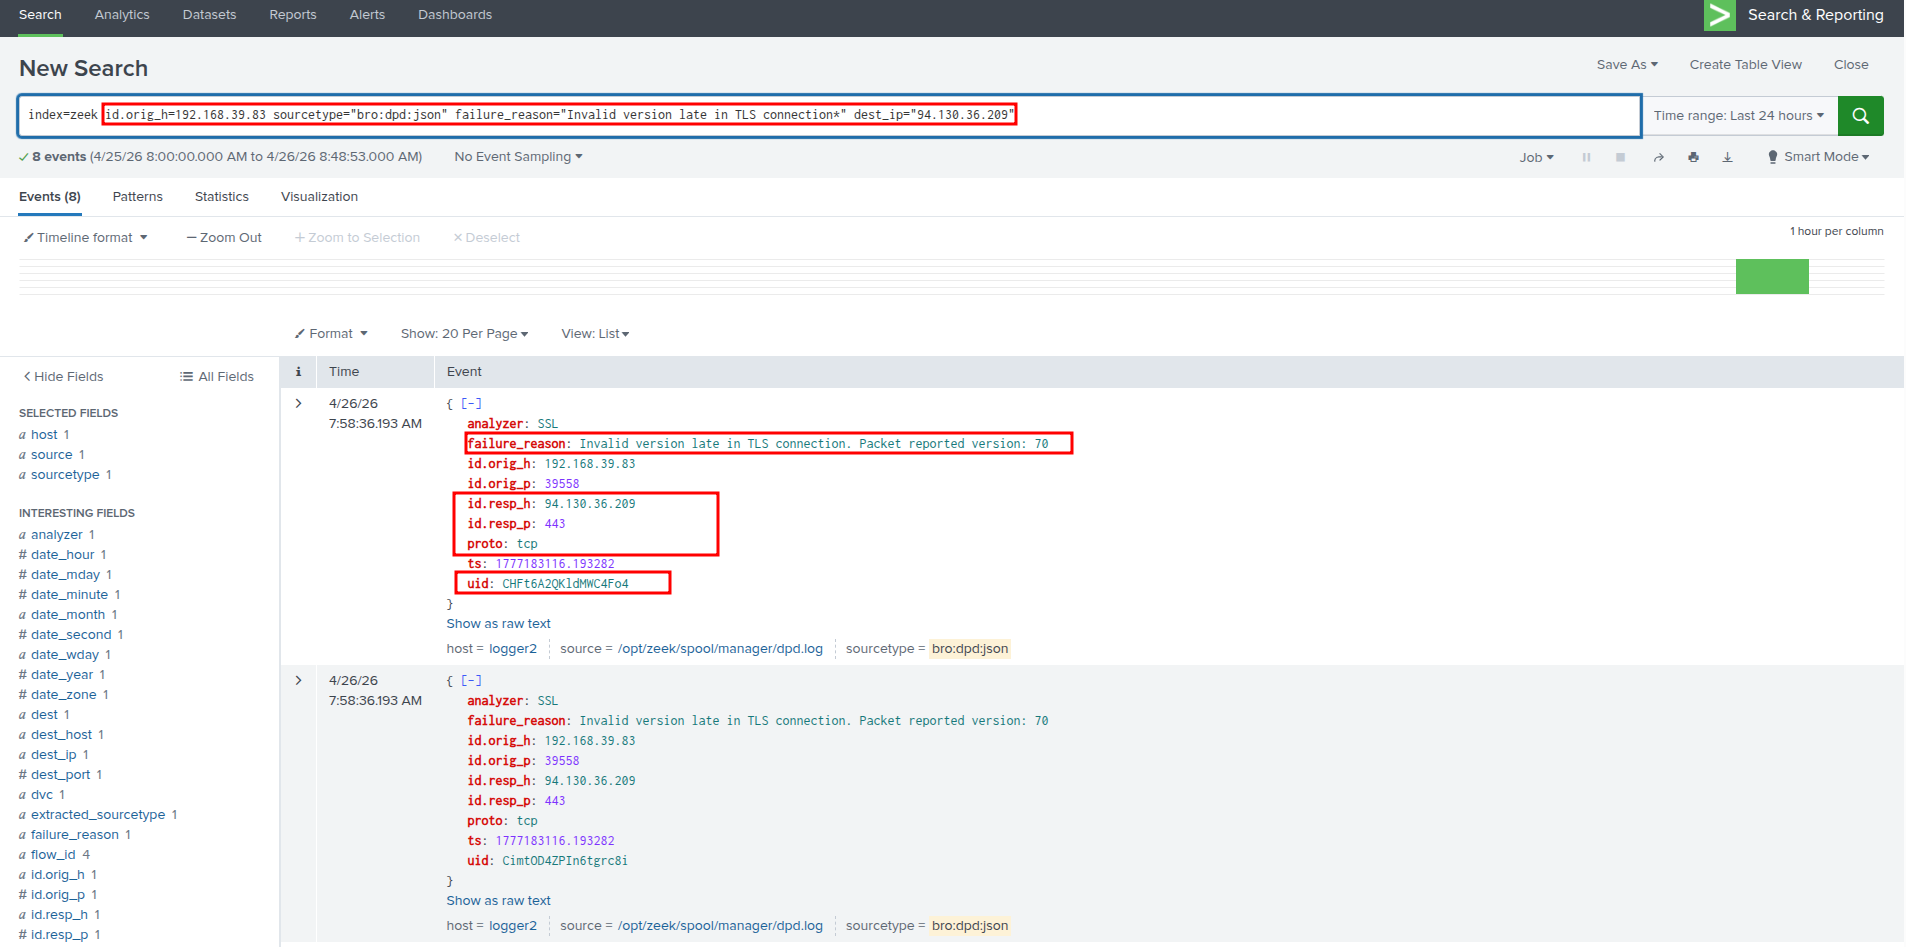Click into the search query input

[x=829, y=116]
